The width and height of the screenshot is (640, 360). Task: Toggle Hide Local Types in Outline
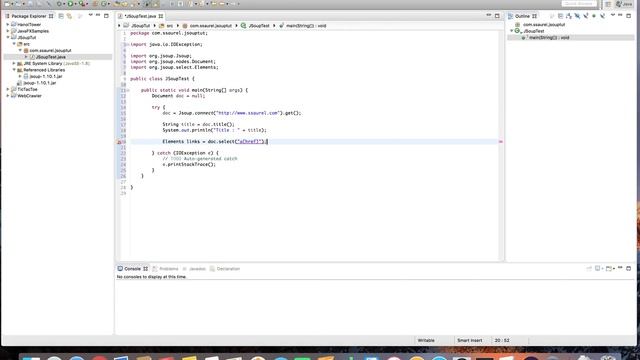click(x=602, y=16)
